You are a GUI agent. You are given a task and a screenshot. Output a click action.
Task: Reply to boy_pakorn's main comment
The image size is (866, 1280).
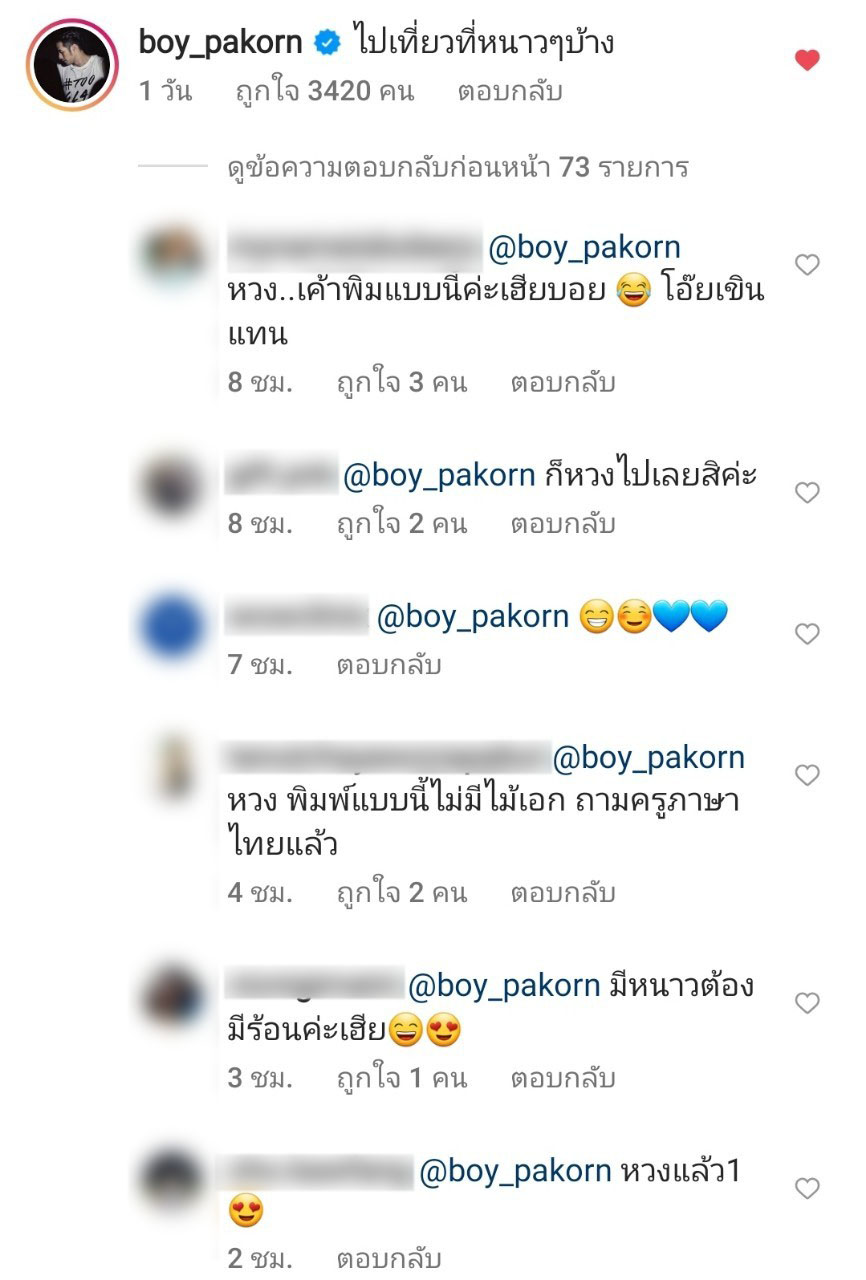click(510, 92)
